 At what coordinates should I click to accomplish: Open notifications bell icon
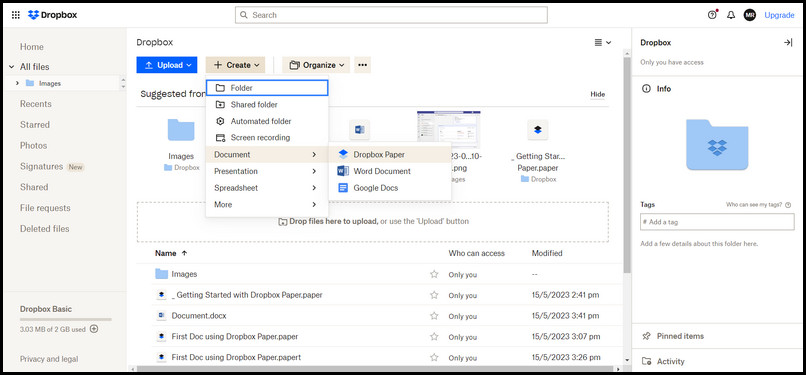pos(730,15)
